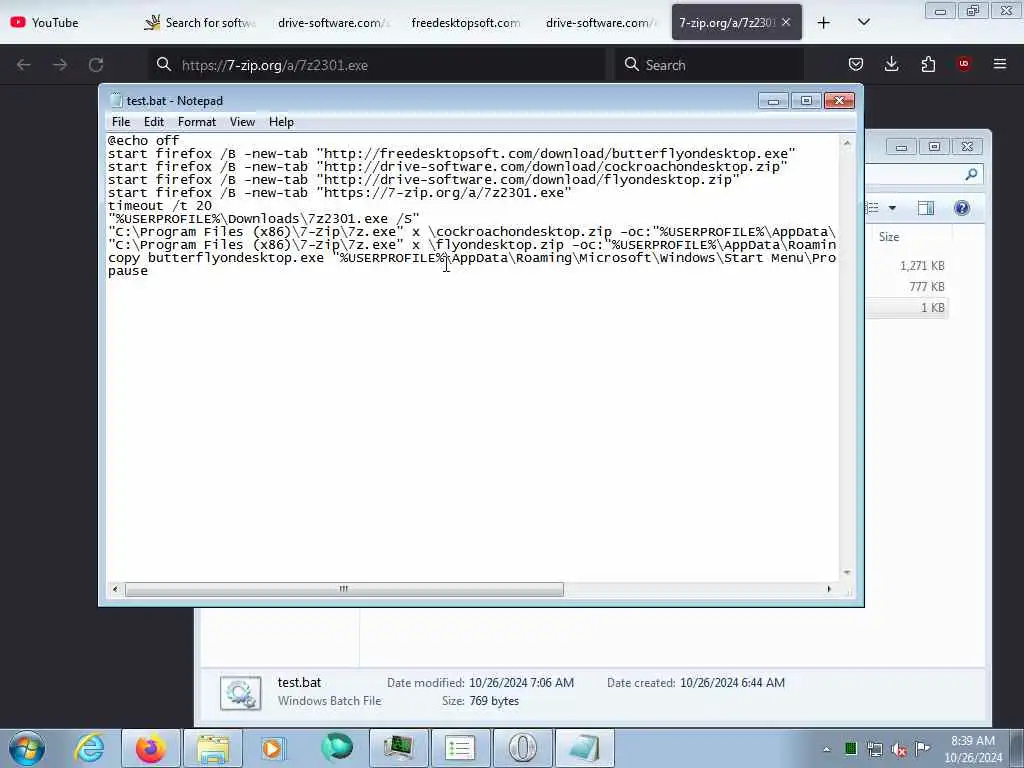This screenshot has height=768, width=1024.
Task: Click Notepad horizontal scroll right arrow
Action: 829,589
